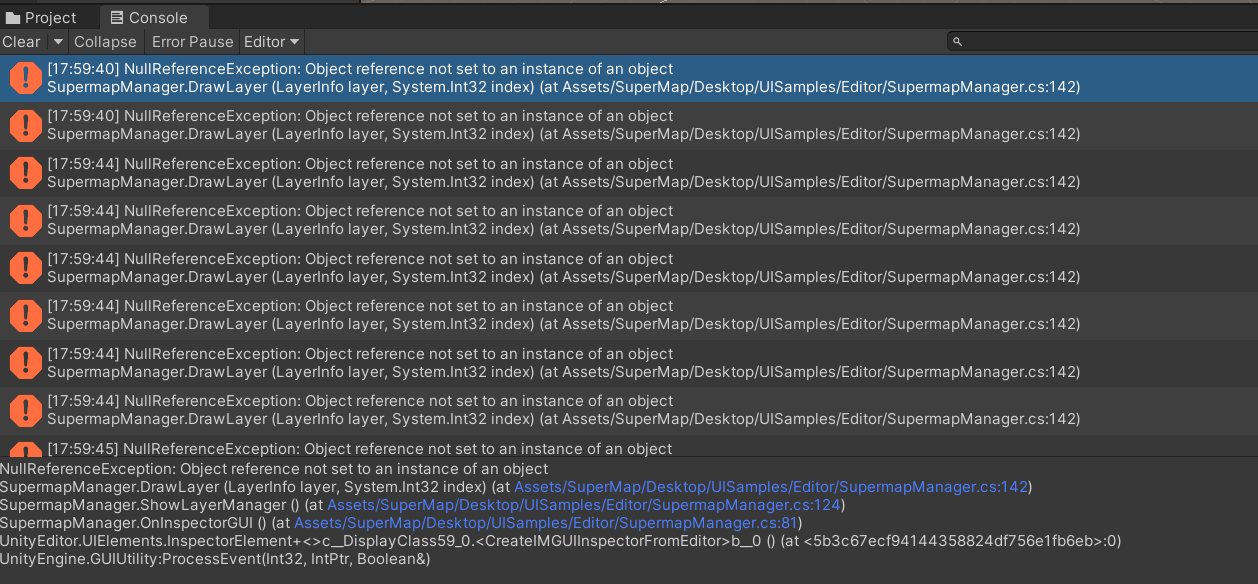The width and height of the screenshot is (1258, 584).
Task: Click the error icon of the first 17:59:40 entry
Action: (x=25, y=78)
